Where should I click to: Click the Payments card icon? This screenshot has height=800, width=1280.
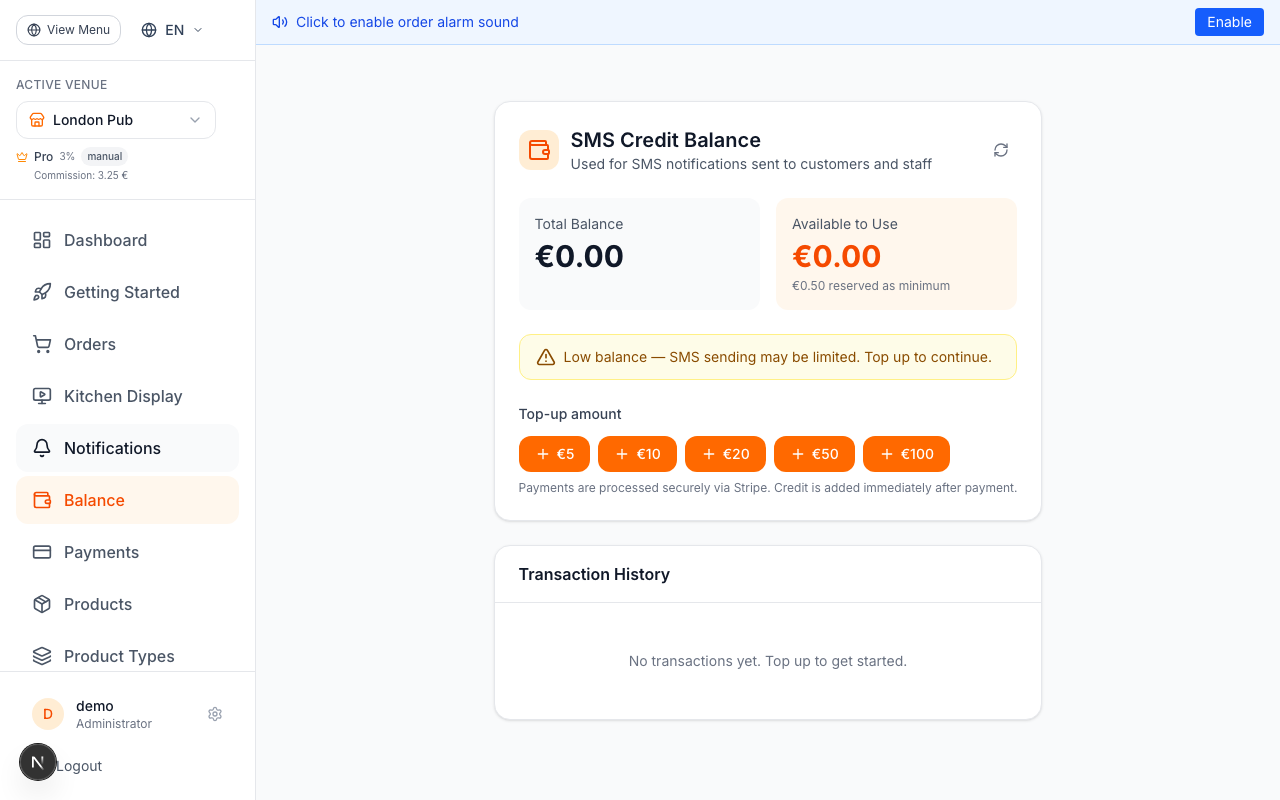(x=41, y=552)
